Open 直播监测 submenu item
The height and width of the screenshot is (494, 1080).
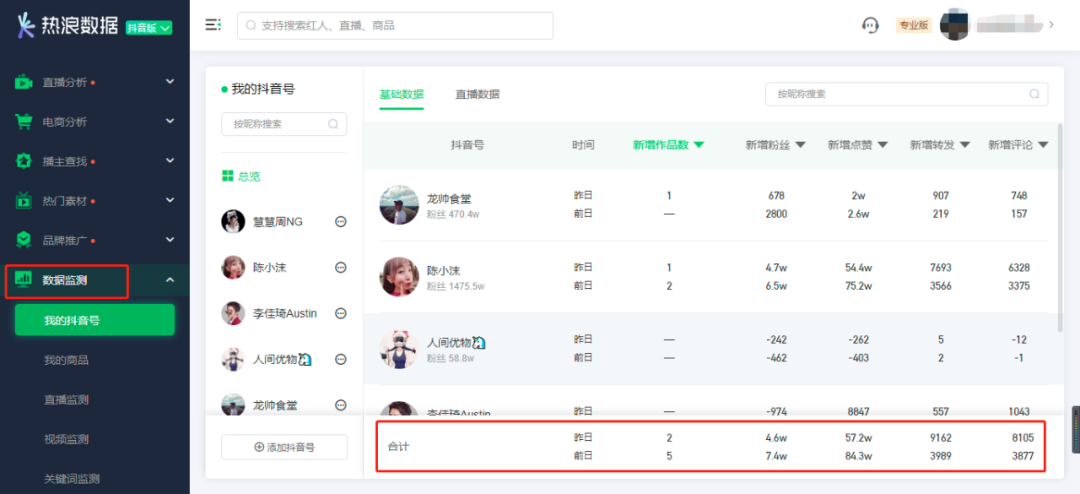point(66,400)
